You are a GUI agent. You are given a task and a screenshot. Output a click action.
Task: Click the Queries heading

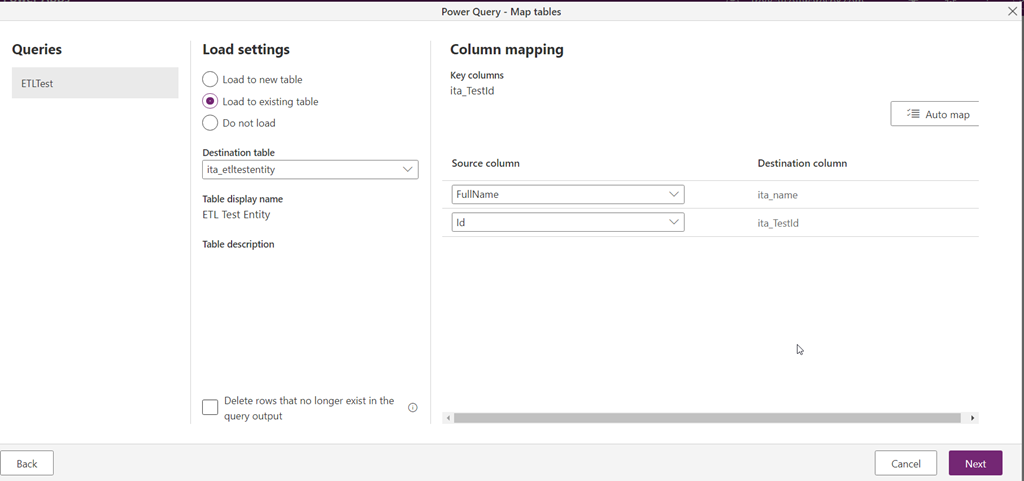pos(37,50)
